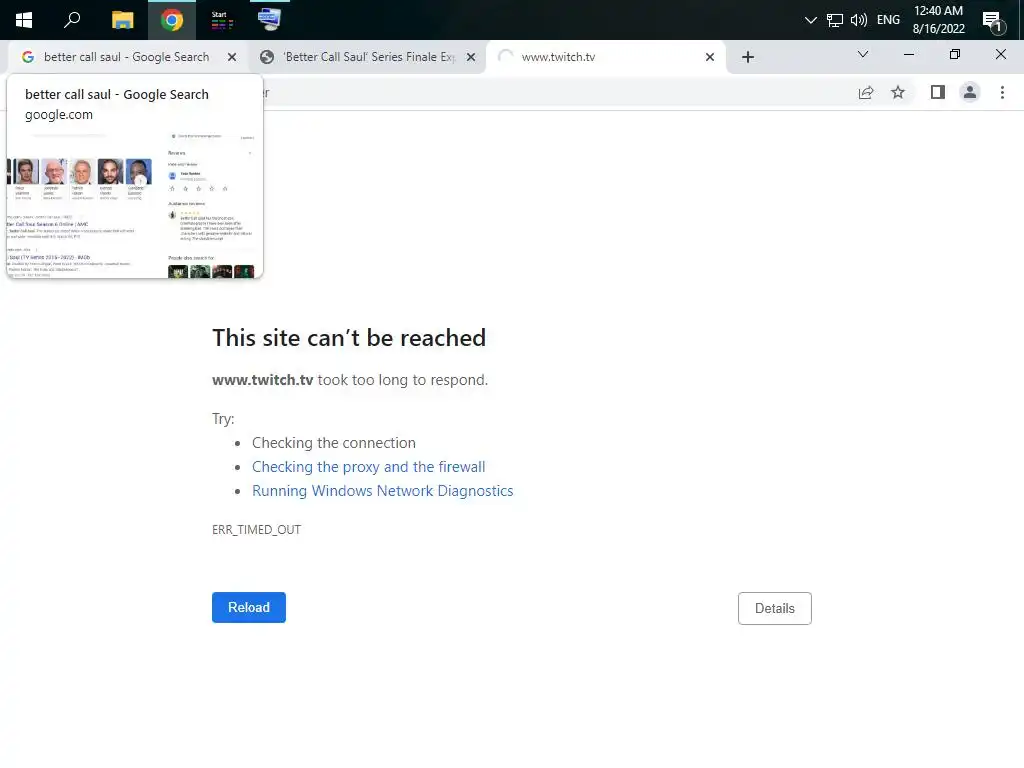Image resolution: width=1024 pixels, height=768 pixels.
Task: Open the Start colored-bars app in taskbar
Action: tap(221, 20)
